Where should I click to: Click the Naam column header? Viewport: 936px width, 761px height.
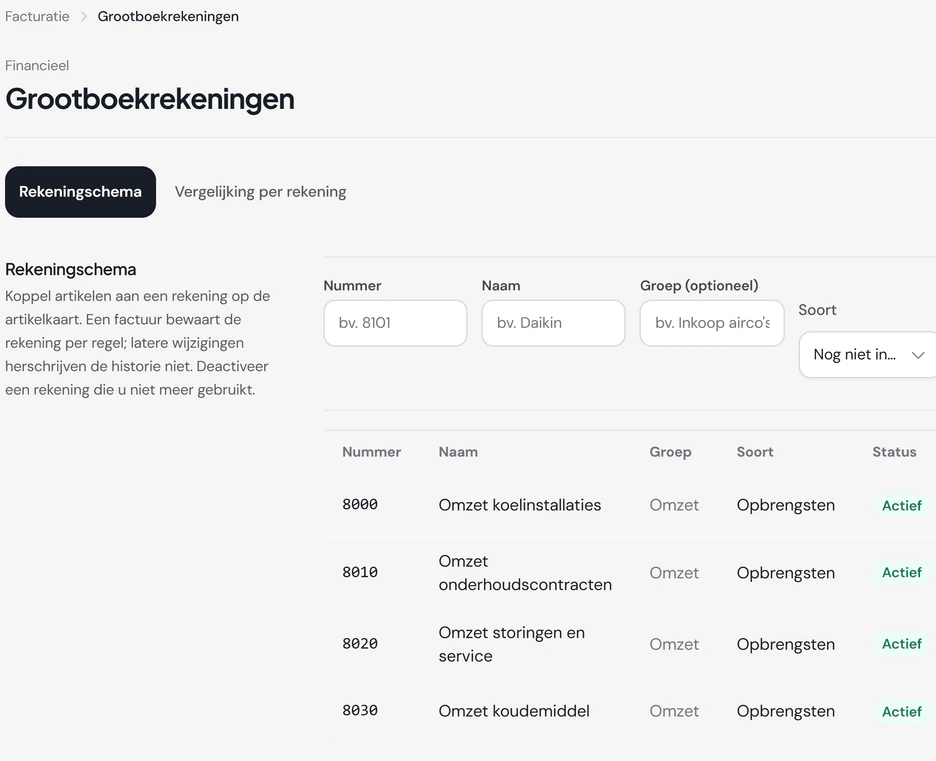click(458, 452)
